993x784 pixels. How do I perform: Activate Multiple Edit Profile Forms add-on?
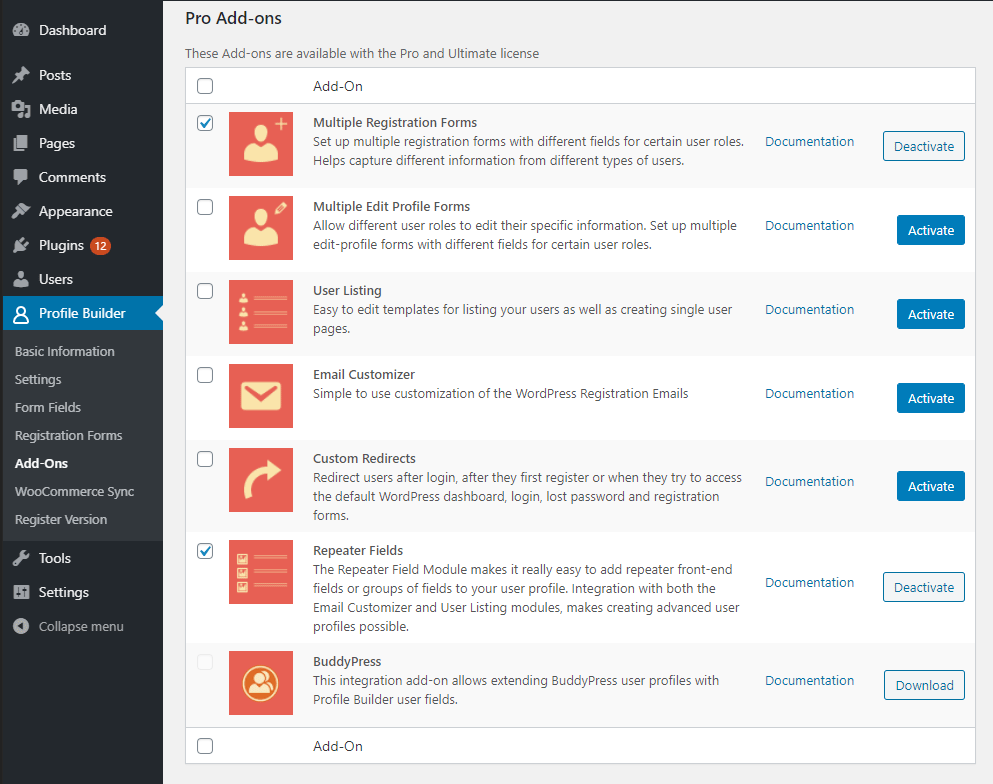[x=930, y=230]
